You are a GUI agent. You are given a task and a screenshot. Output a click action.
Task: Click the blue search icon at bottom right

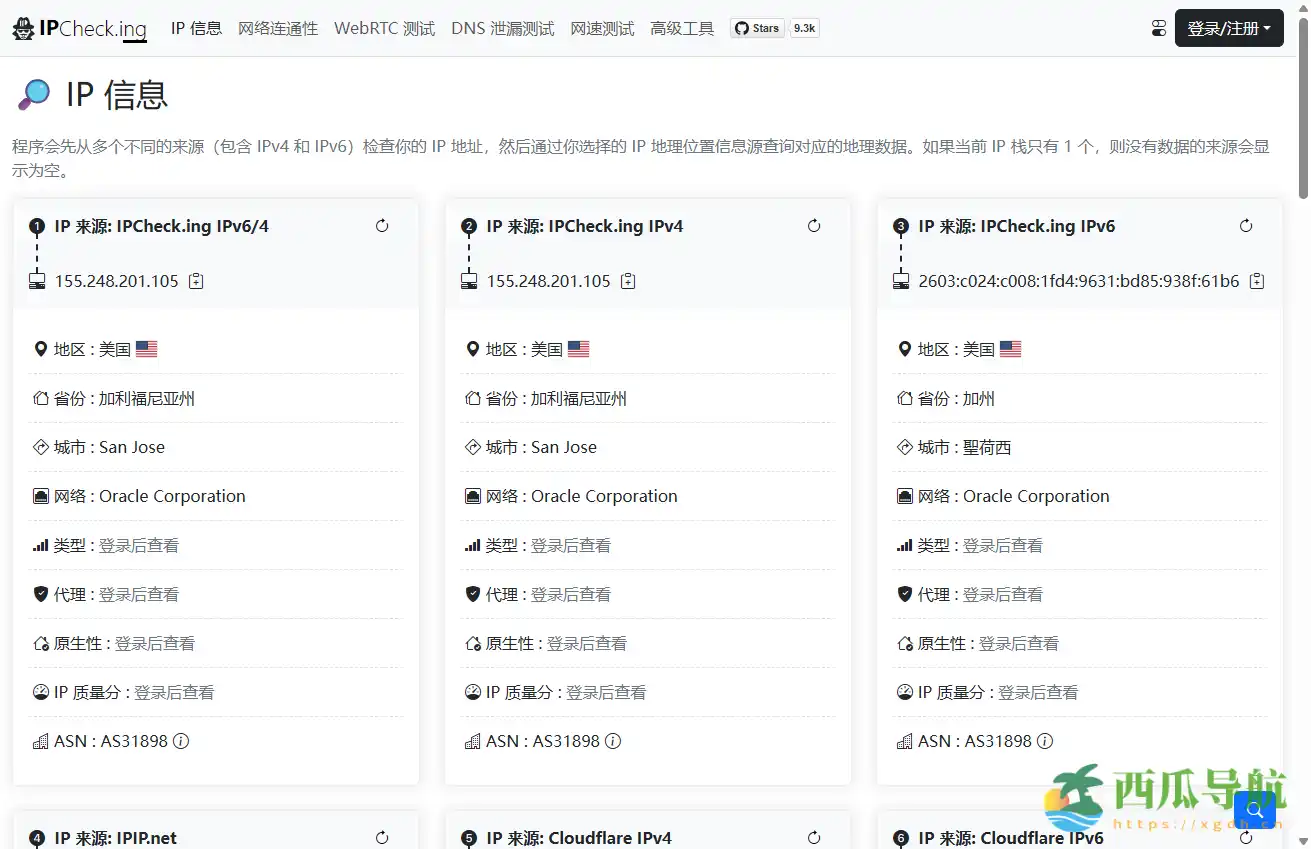click(x=1255, y=811)
